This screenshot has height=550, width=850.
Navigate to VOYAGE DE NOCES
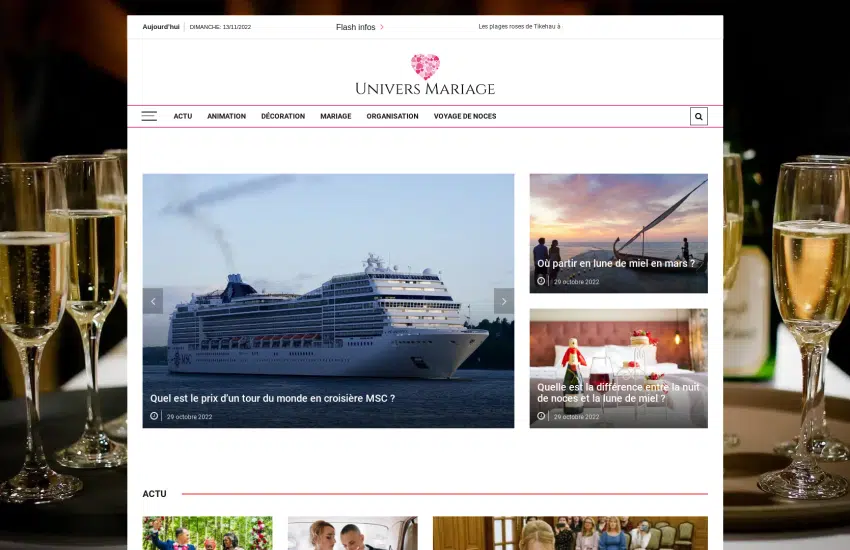[x=465, y=116]
